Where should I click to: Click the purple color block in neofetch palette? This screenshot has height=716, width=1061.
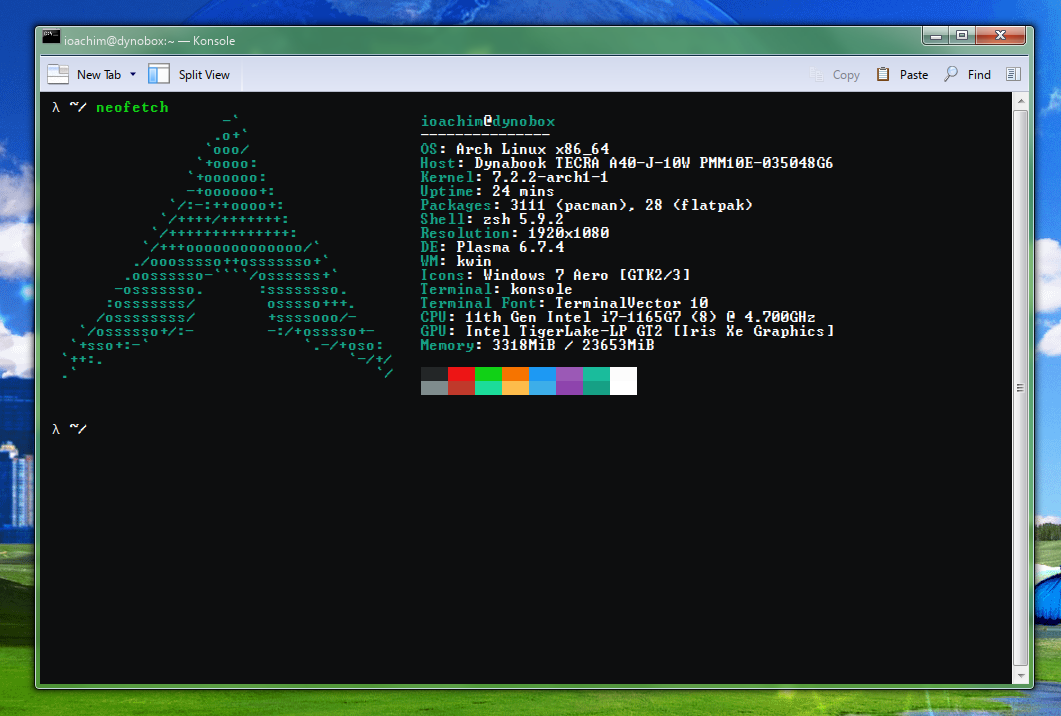coord(569,374)
